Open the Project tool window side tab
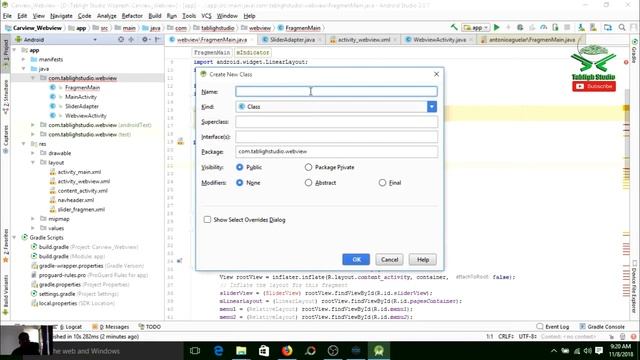This screenshot has width=640, height=360. click(x=6, y=53)
